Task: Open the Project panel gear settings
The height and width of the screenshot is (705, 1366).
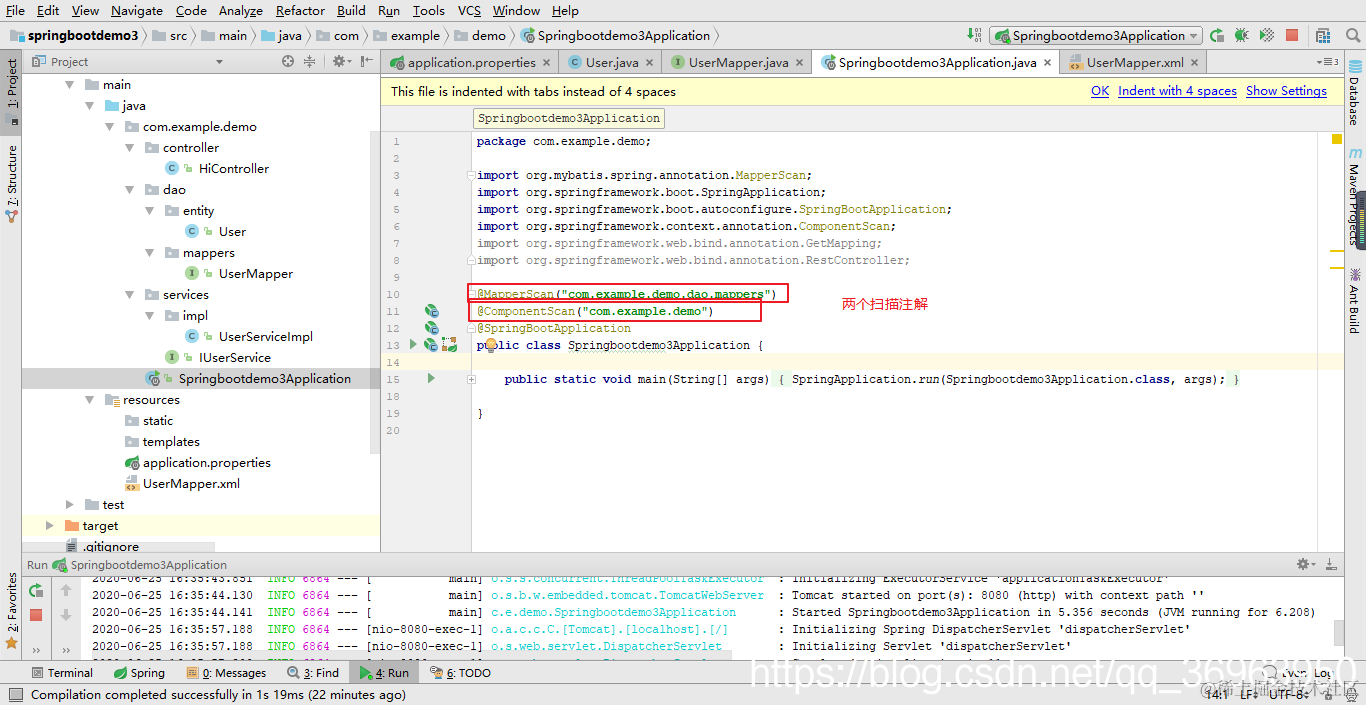Action: tap(340, 61)
